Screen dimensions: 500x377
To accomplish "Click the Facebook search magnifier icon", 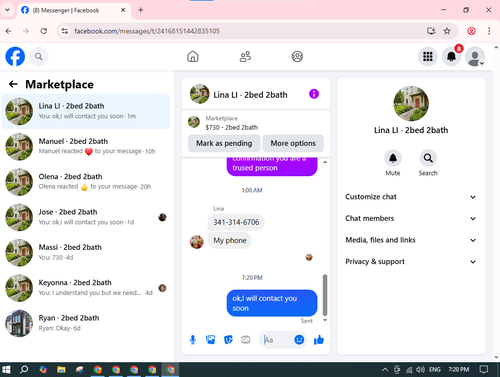I will pyautogui.click(x=39, y=57).
